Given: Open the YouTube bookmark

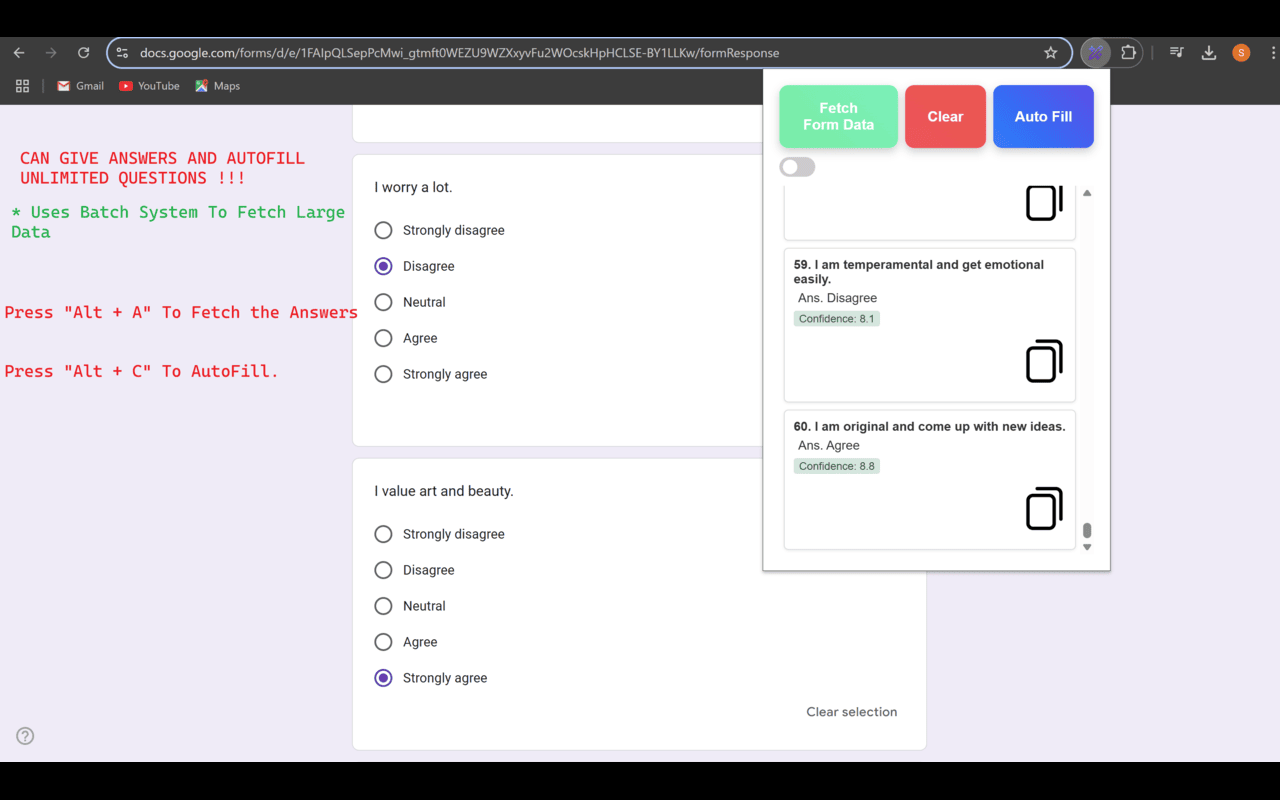Looking at the screenshot, I should 148,86.
